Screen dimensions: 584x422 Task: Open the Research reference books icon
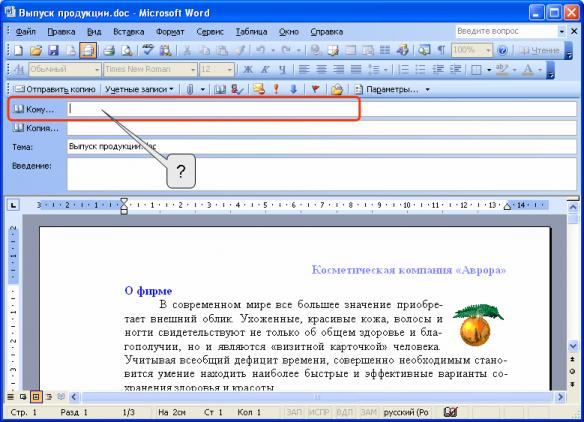tap(165, 50)
